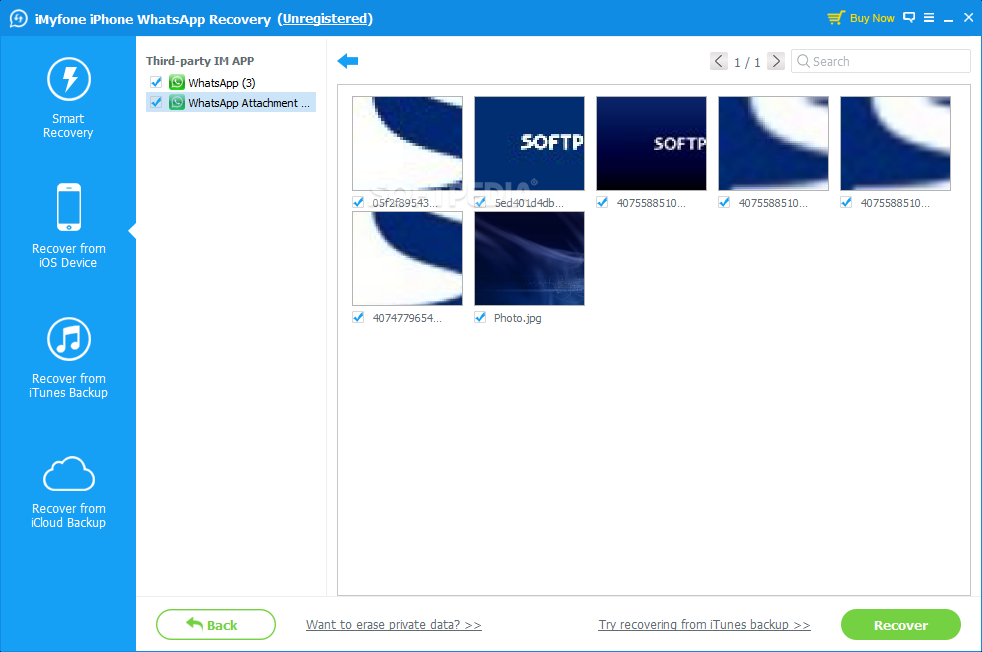Open the hamburger menu in title bar
The height and width of the screenshot is (652, 982).
929,18
